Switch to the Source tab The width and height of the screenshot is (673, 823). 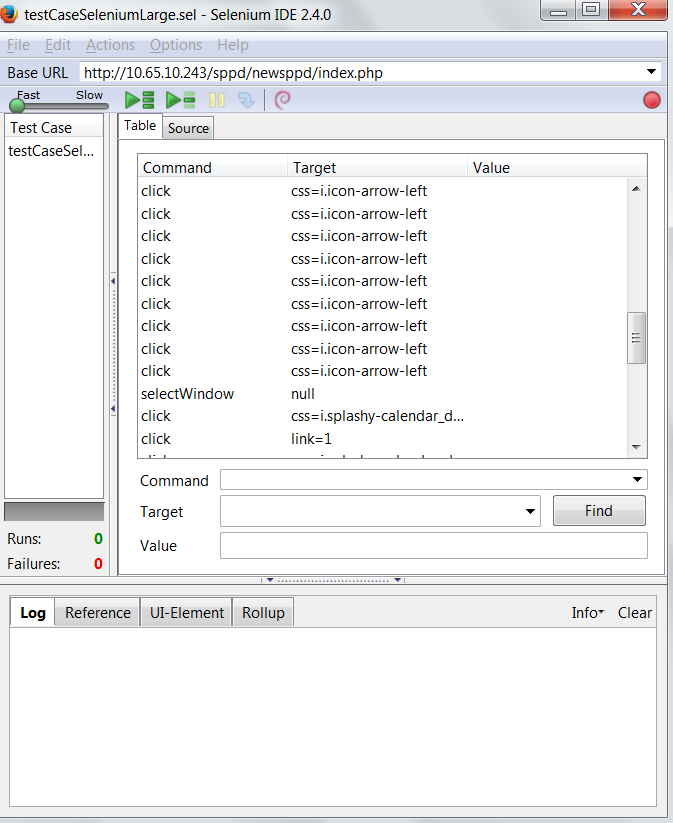click(x=188, y=128)
